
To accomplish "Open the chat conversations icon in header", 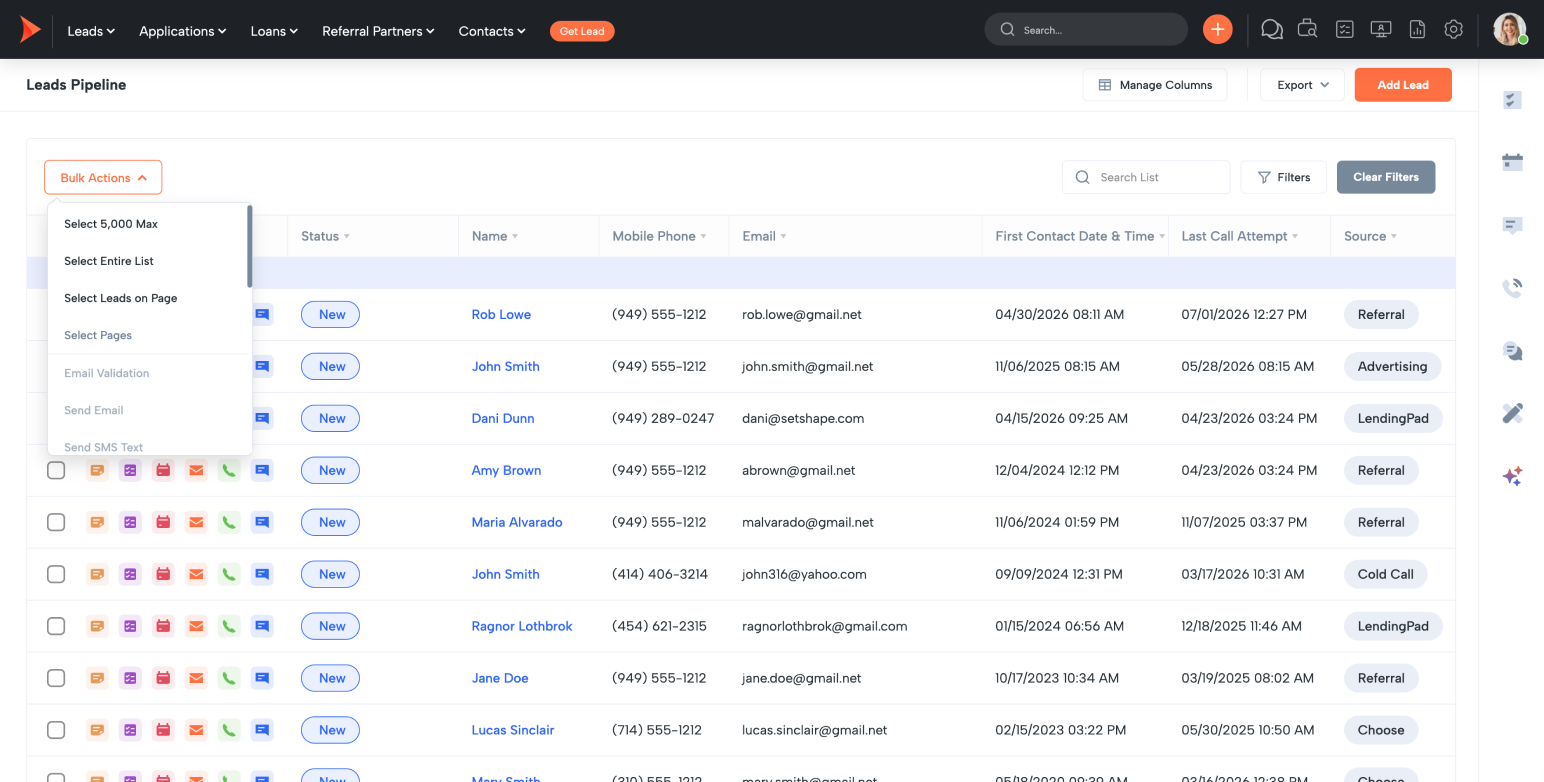I will [x=1272, y=30].
